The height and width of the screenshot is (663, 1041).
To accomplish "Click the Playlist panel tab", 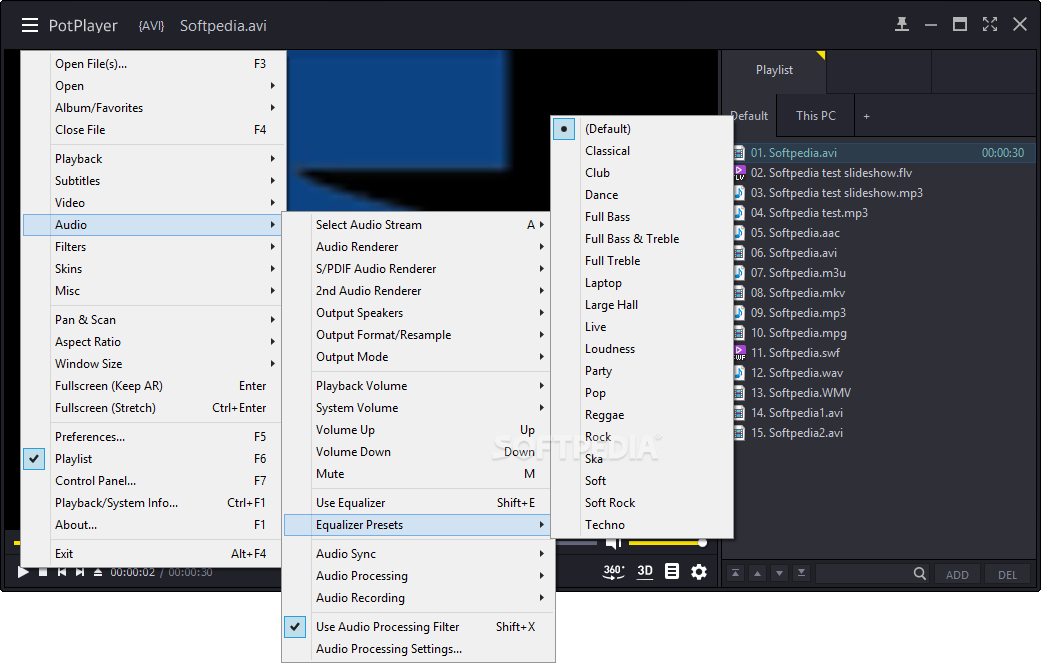I will (x=774, y=70).
